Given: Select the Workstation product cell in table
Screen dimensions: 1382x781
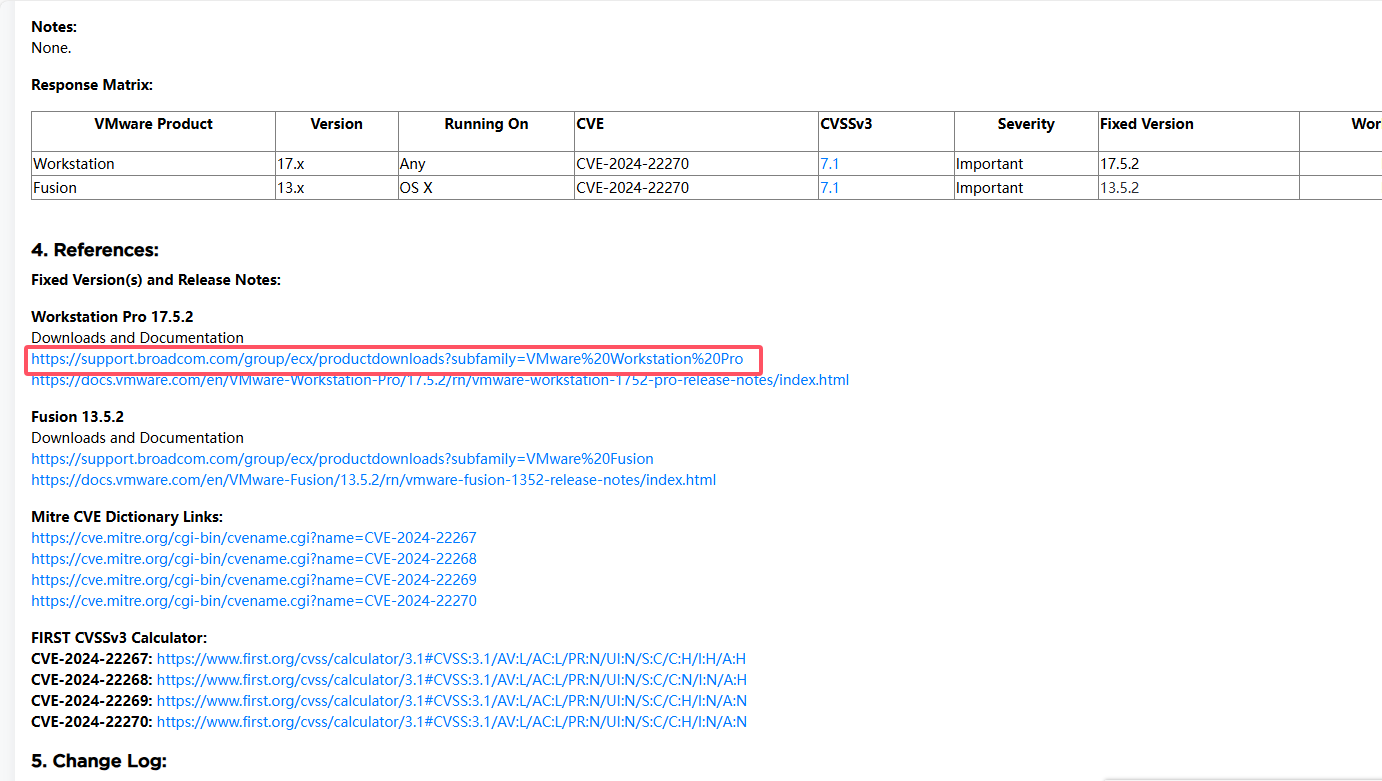Looking at the screenshot, I should click(x=153, y=164).
